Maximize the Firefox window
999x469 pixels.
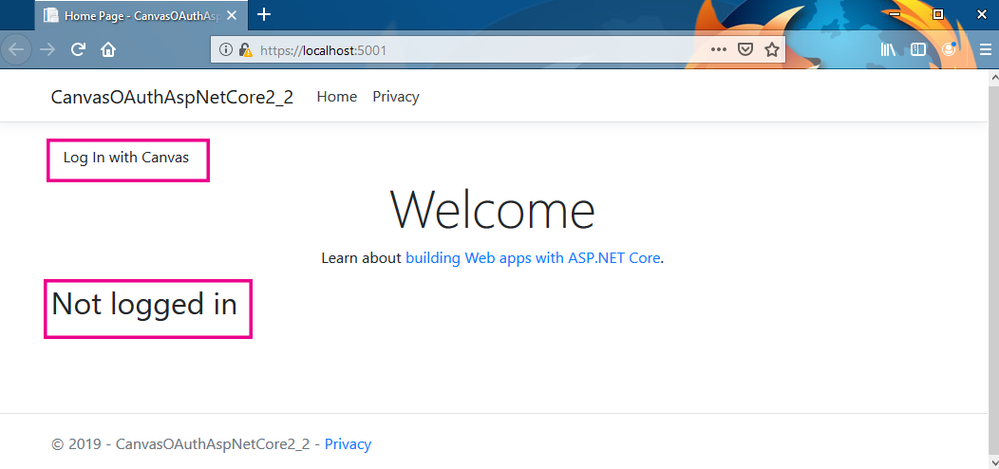[x=938, y=14]
